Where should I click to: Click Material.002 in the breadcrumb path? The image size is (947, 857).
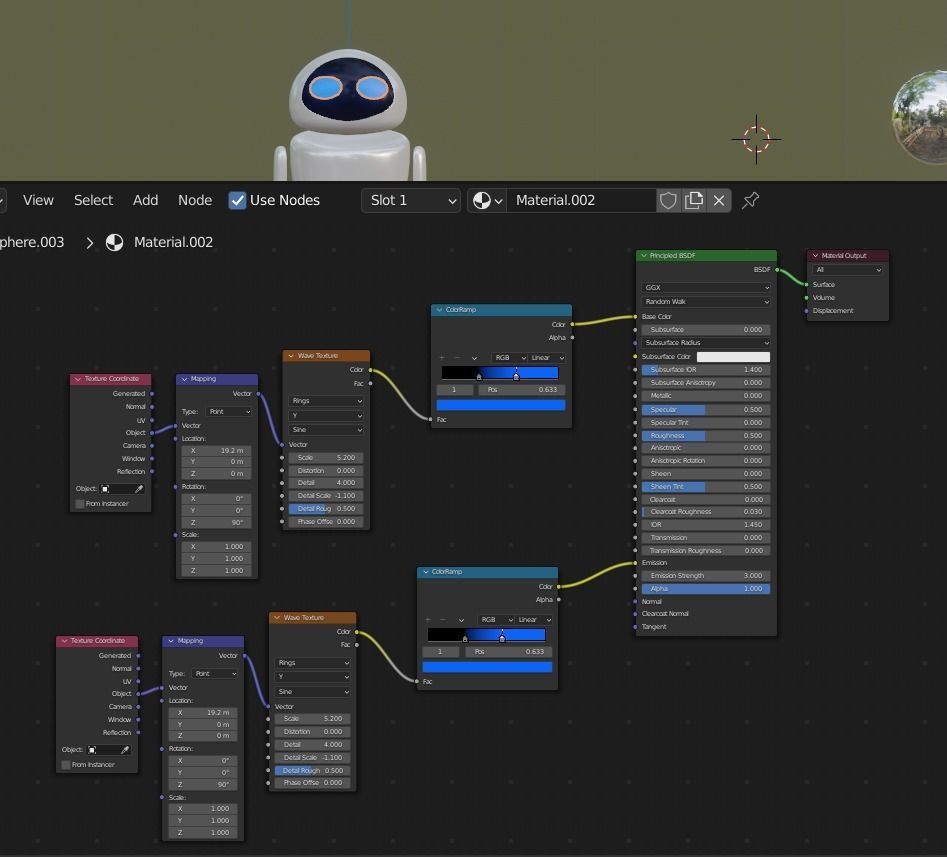coord(172,242)
